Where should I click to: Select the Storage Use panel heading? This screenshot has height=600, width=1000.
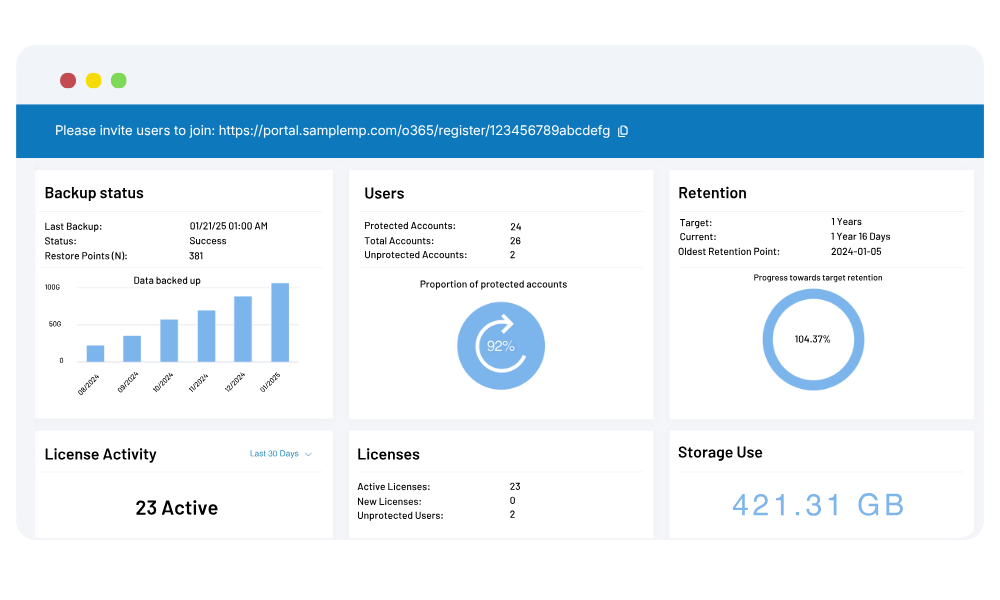[720, 453]
